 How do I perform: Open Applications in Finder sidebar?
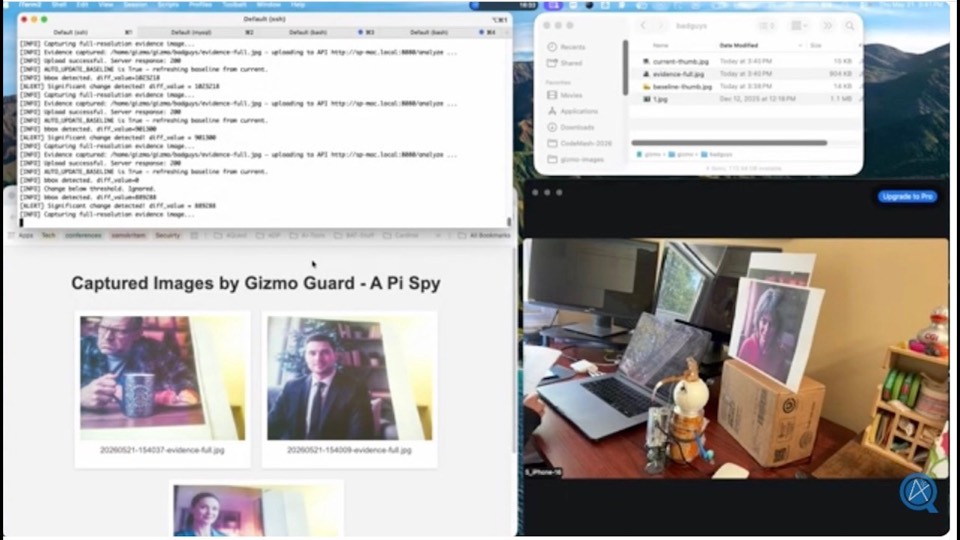[573, 111]
